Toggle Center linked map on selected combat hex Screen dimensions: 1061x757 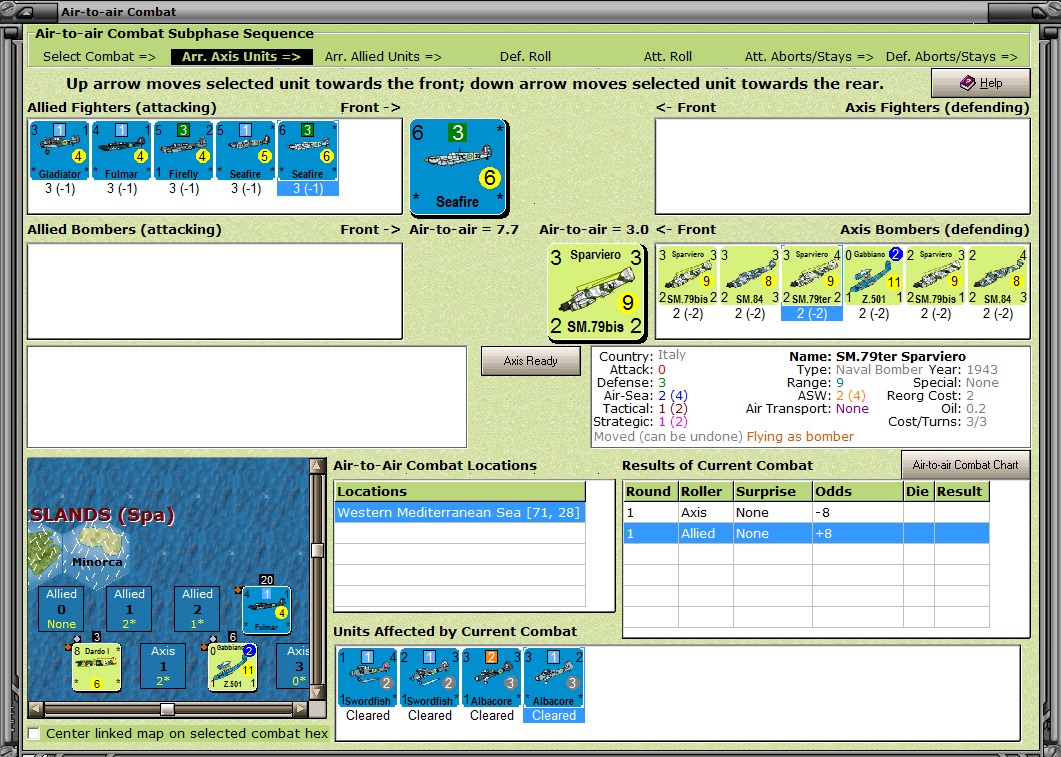click(x=34, y=733)
